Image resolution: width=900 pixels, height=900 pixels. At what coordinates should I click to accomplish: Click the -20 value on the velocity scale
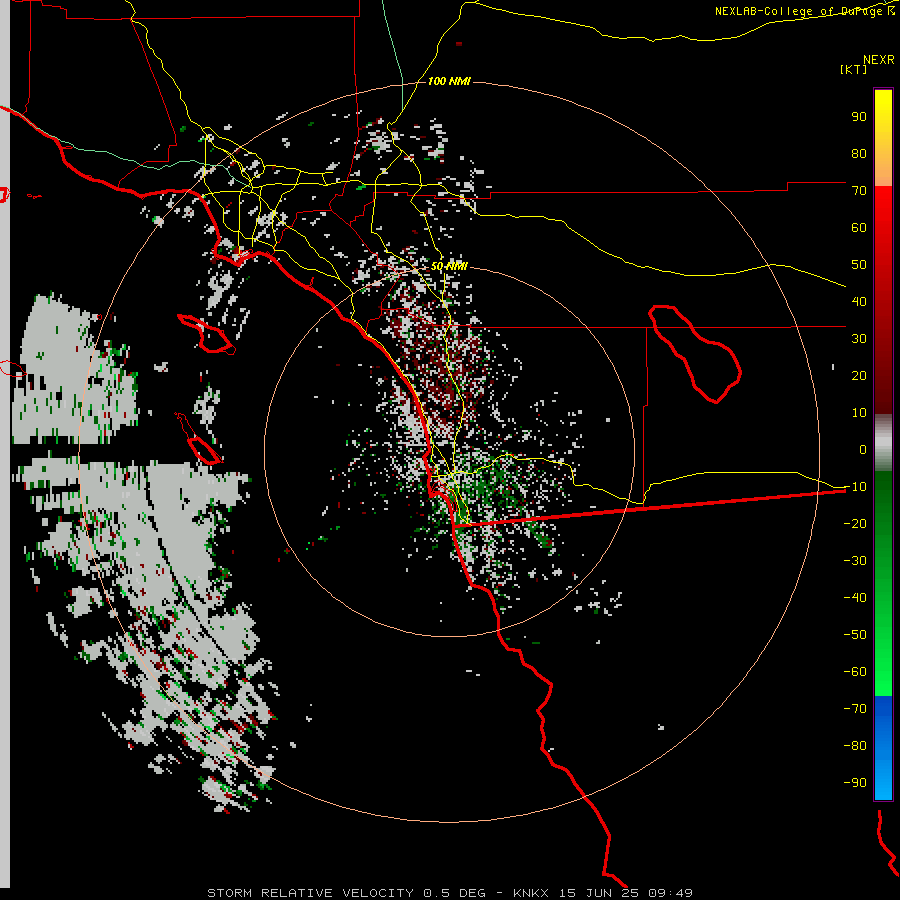tap(855, 524)
